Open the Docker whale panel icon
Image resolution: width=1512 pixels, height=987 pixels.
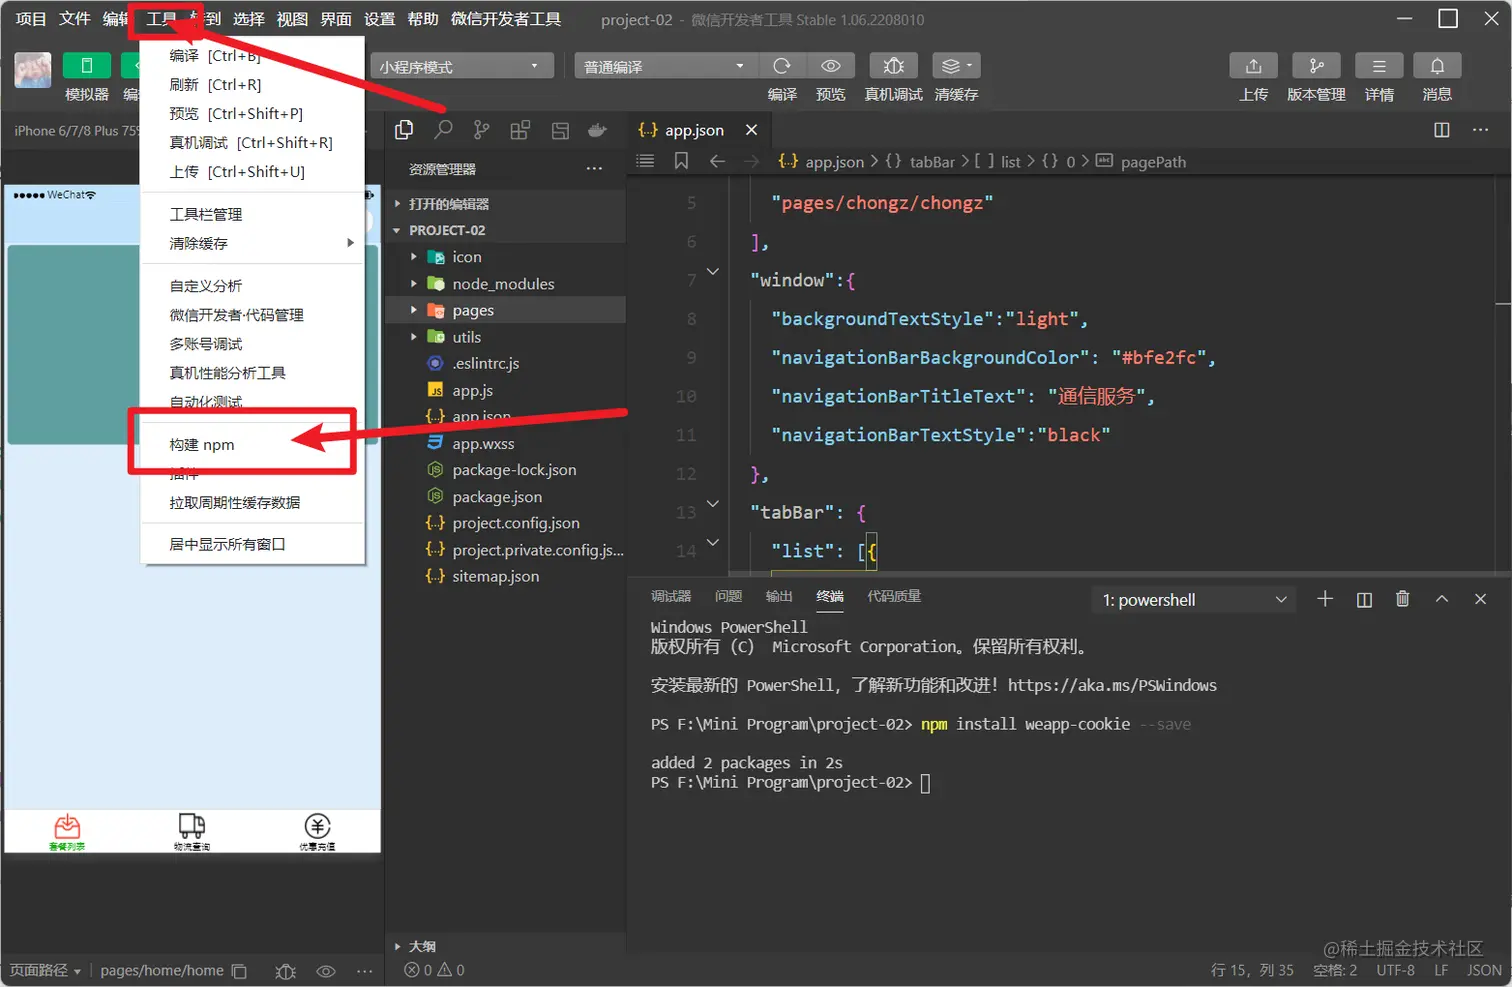coord(597,130)
